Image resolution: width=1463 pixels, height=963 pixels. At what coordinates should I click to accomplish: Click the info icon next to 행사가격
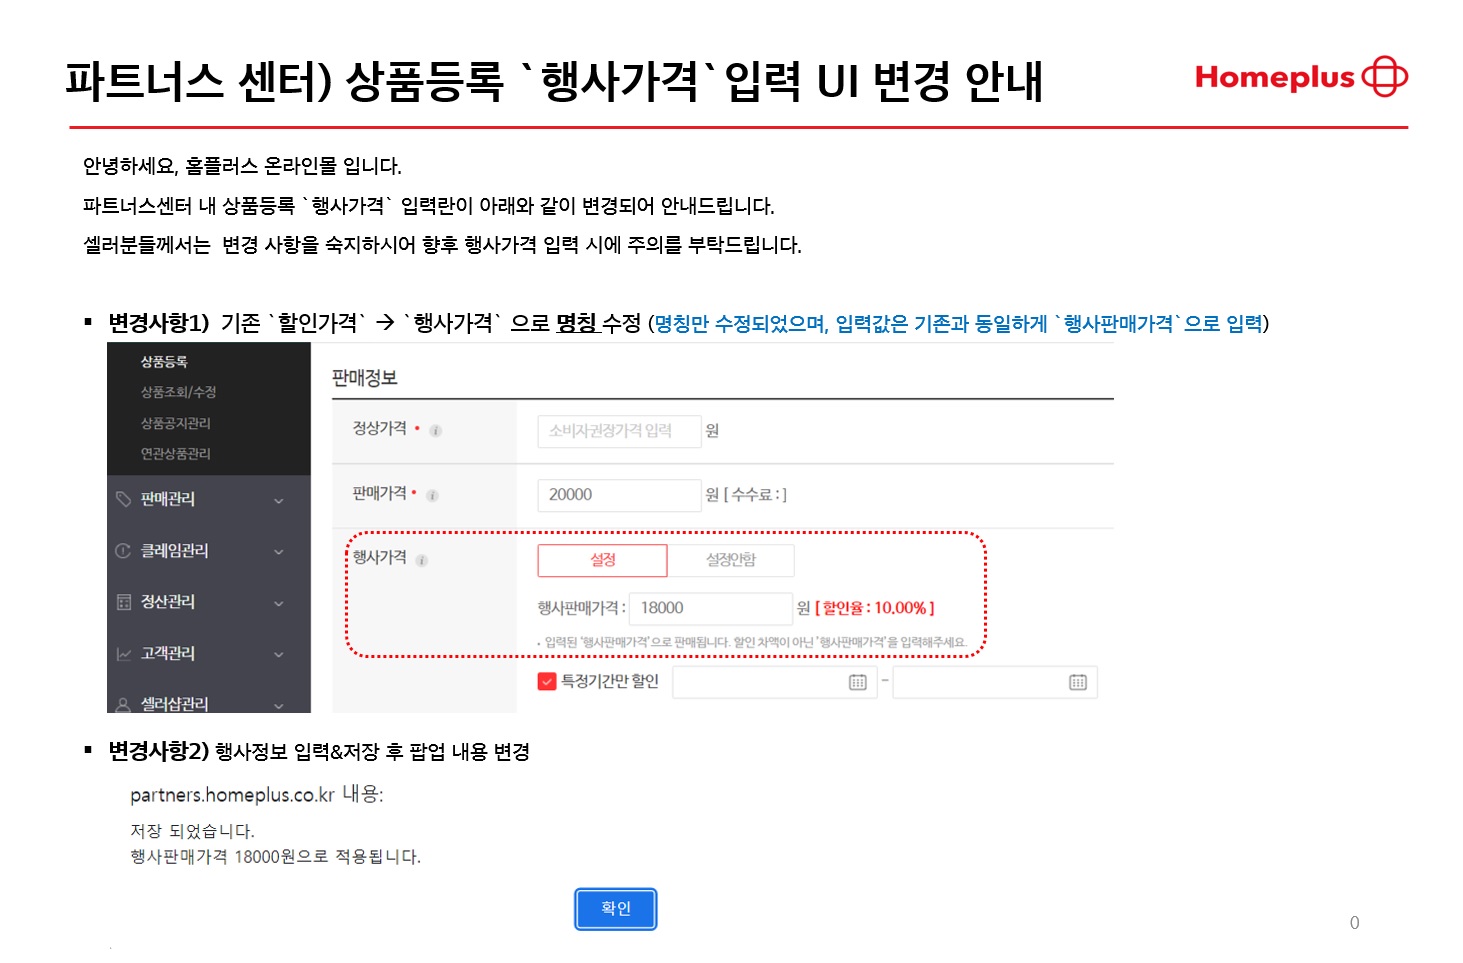point(422,560)
